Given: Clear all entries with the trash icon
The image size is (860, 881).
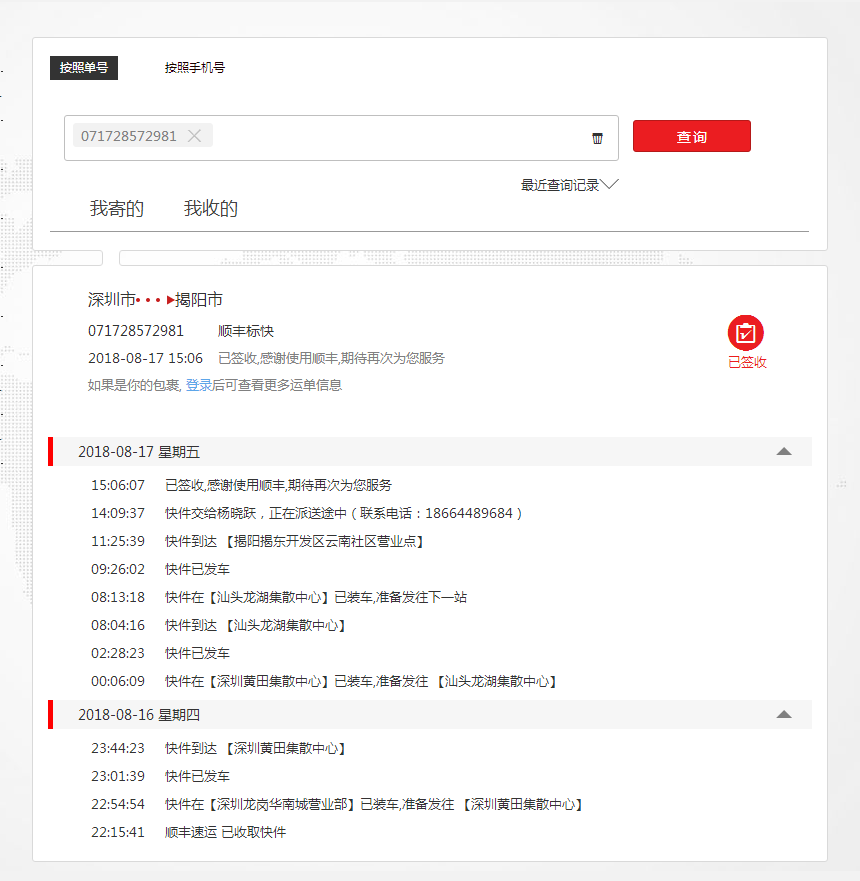Looking at the screenshot, I should [x=597, y=138].
